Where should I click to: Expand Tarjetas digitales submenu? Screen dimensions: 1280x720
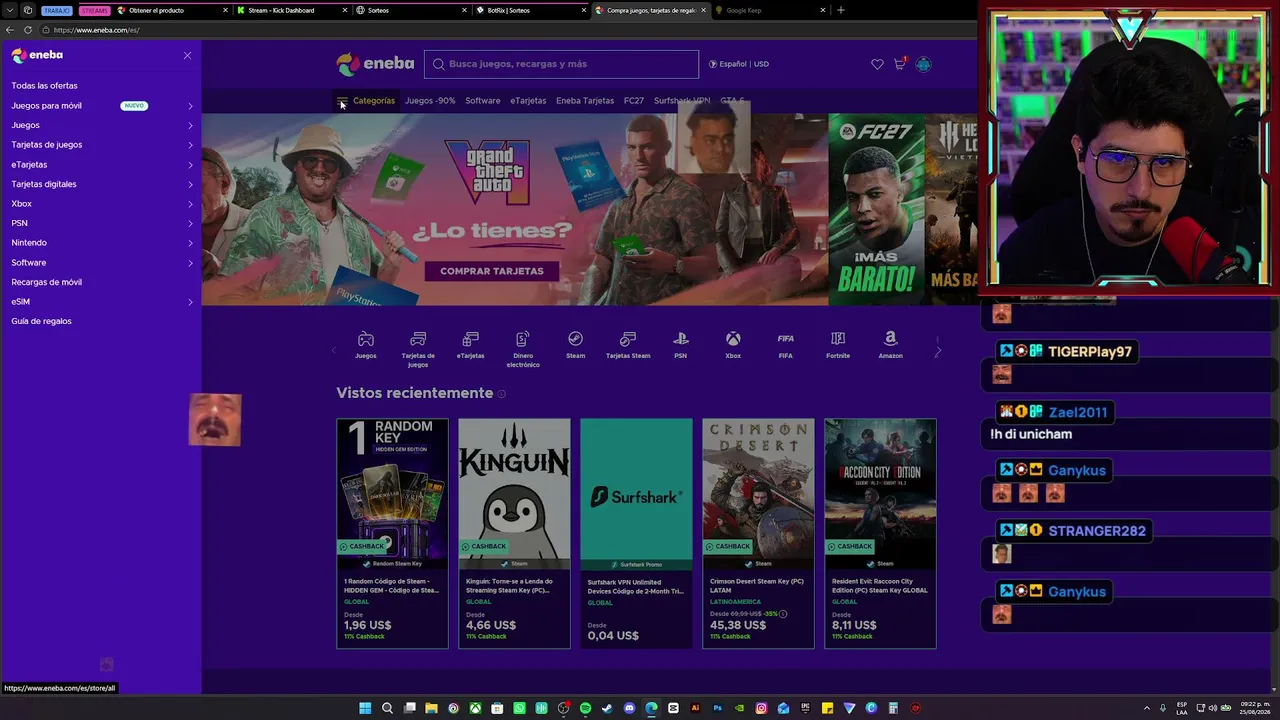pos(190,184)
